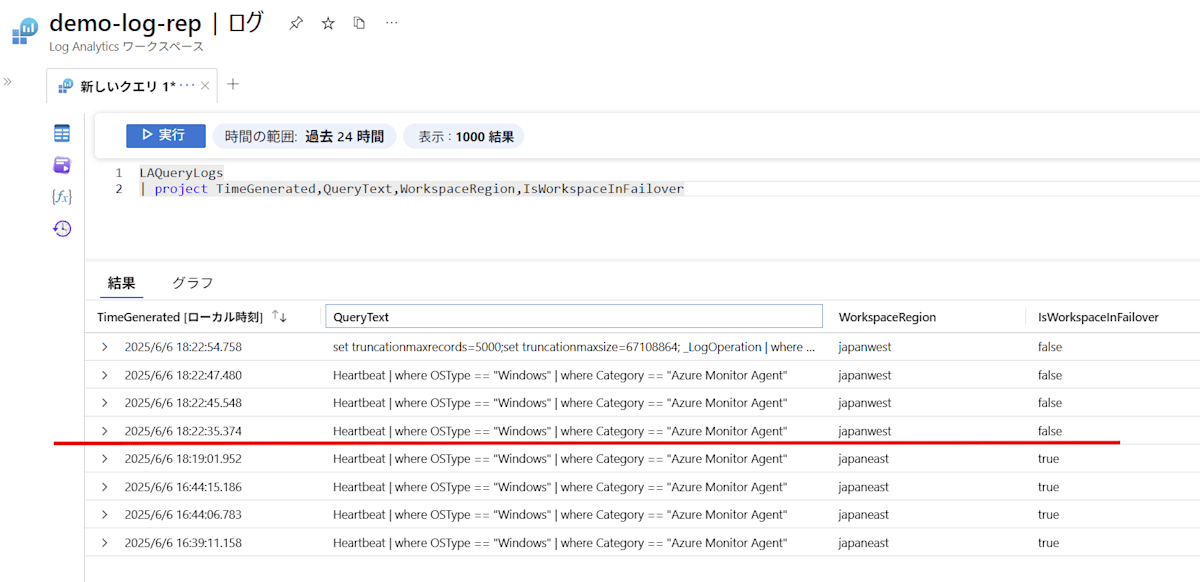Screen dimensions: 1200x582
Task: Change the time range 過去 24 時間
Action: coord(304,136)
